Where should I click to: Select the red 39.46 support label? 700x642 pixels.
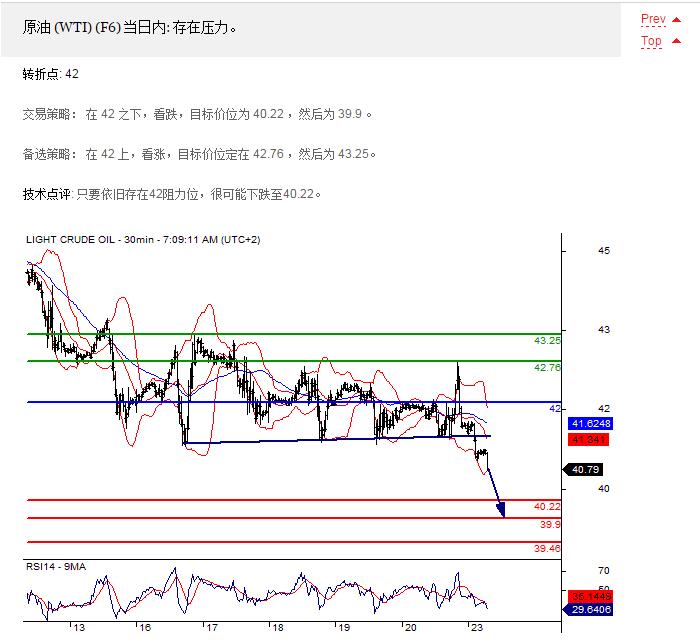point(547,548)
